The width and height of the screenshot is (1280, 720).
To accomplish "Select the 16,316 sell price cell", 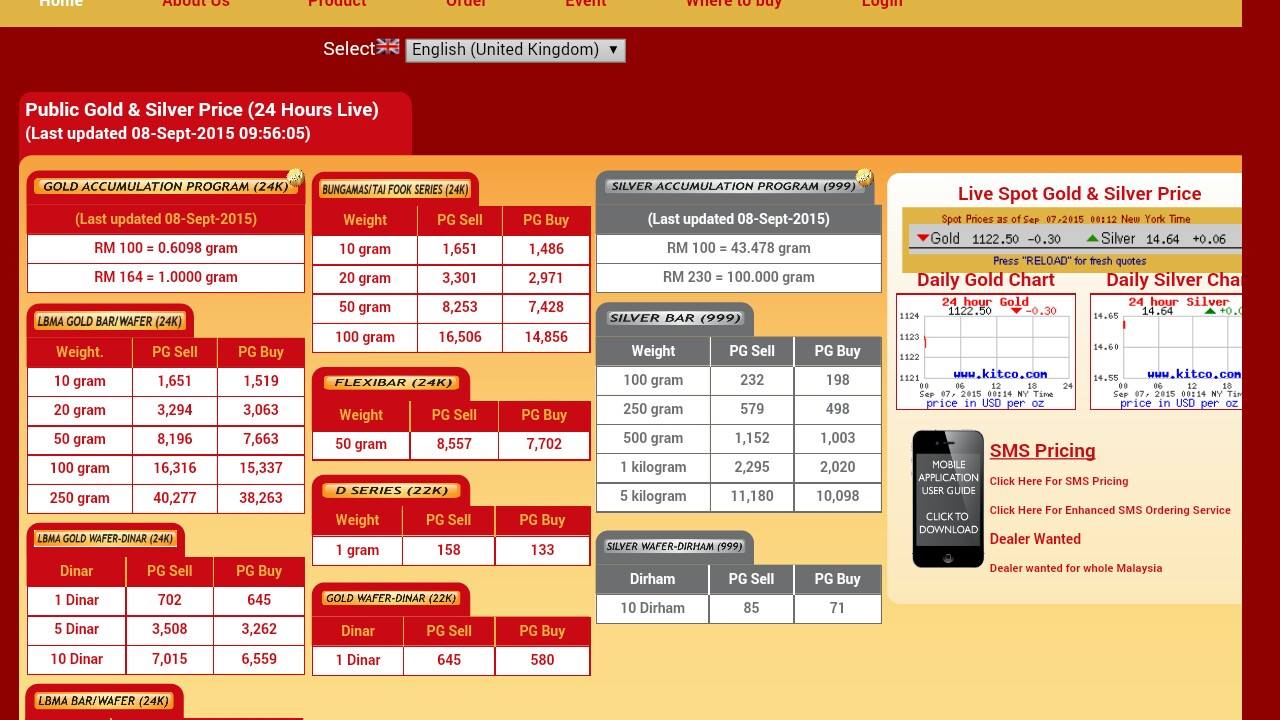I will tap(175, 468).
